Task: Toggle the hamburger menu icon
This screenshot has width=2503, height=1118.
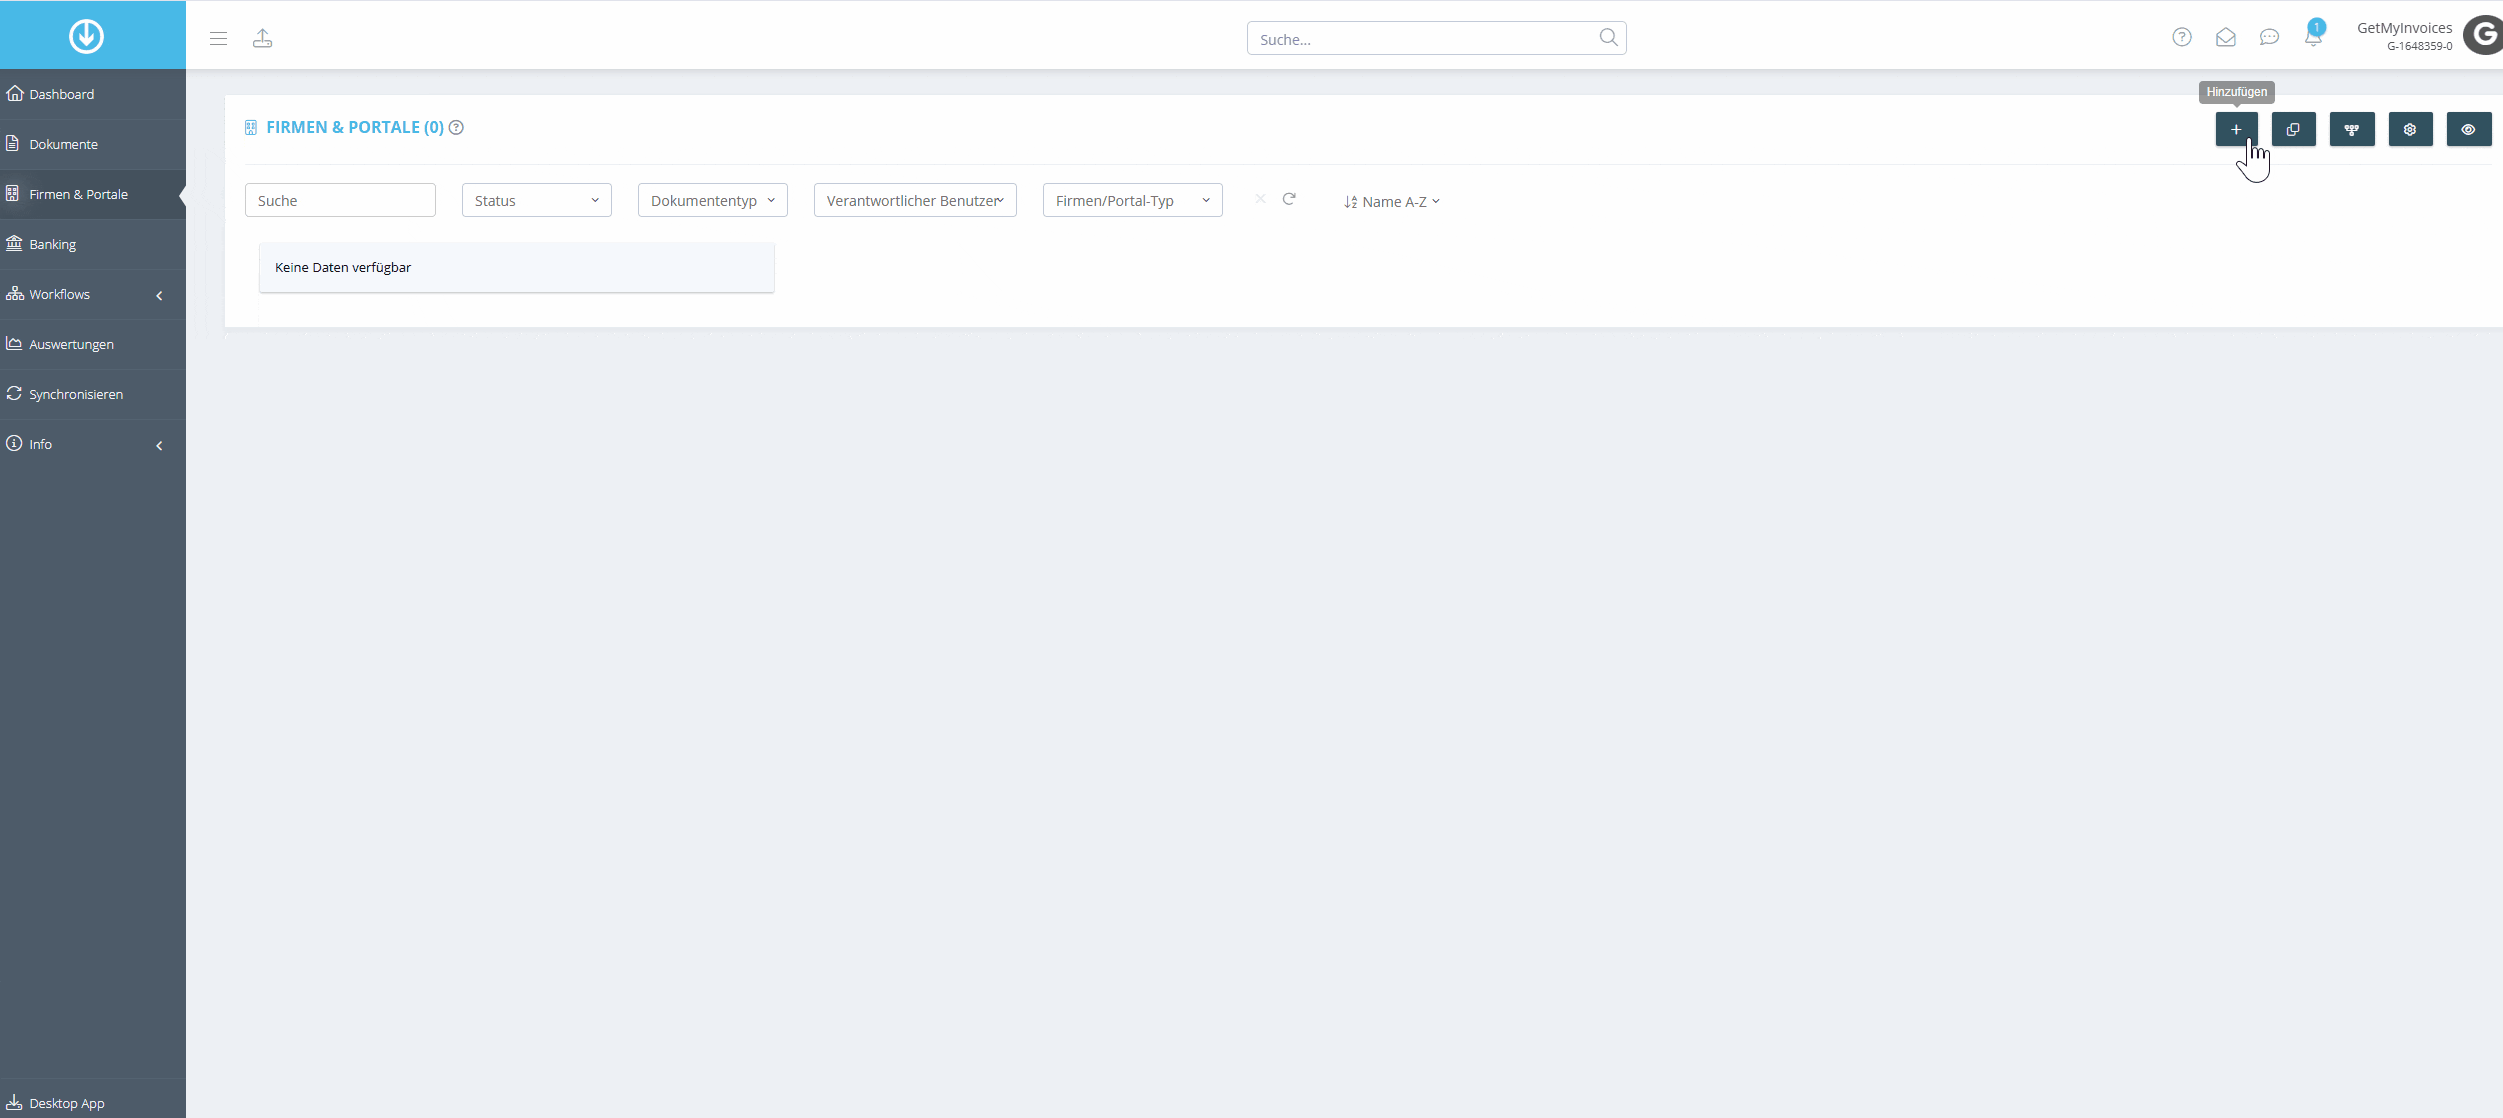Action: coord(218,38)
